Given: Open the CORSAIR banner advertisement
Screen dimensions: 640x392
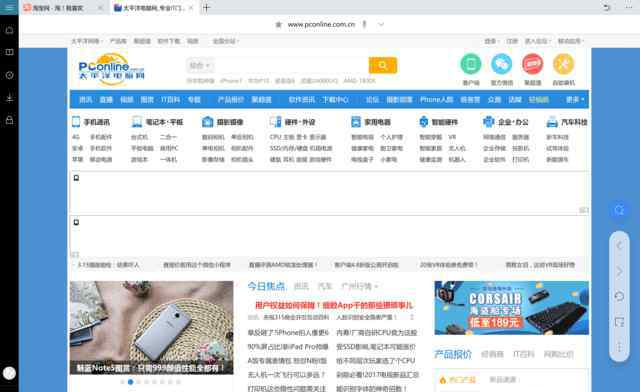Looking at the screenshot, I should pyautogui.click(x=511, y=307).
